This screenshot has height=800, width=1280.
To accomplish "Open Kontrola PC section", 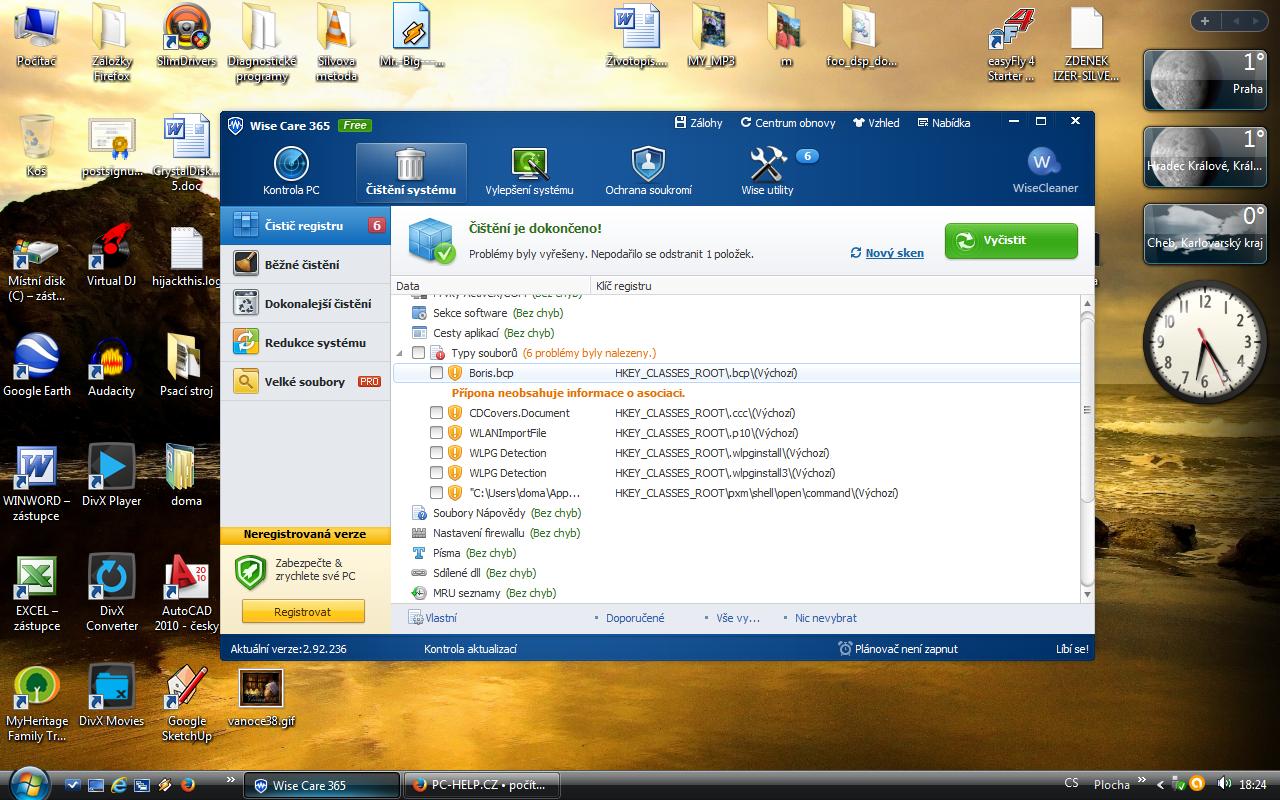I will [x=291, y=171].
